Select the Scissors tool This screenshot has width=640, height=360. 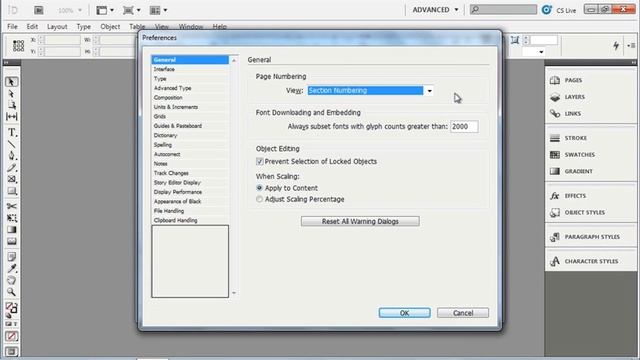coord(11,206)
